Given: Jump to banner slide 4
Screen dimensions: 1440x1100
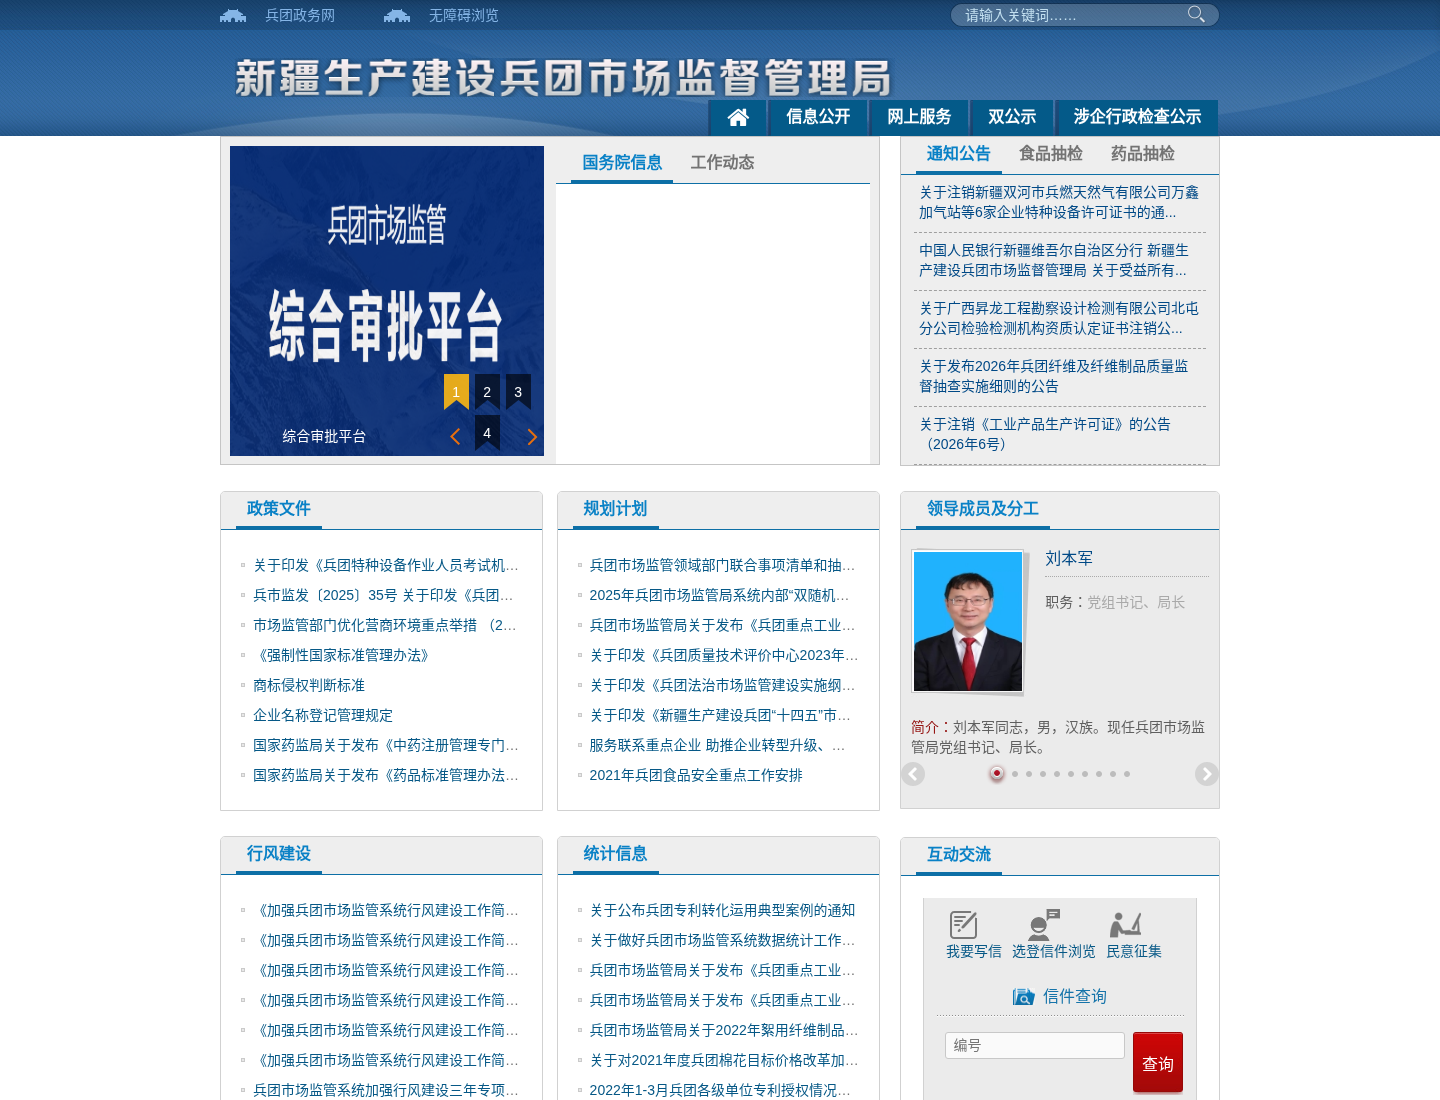Looking at the screenshot, I should (x=487, y=433).
